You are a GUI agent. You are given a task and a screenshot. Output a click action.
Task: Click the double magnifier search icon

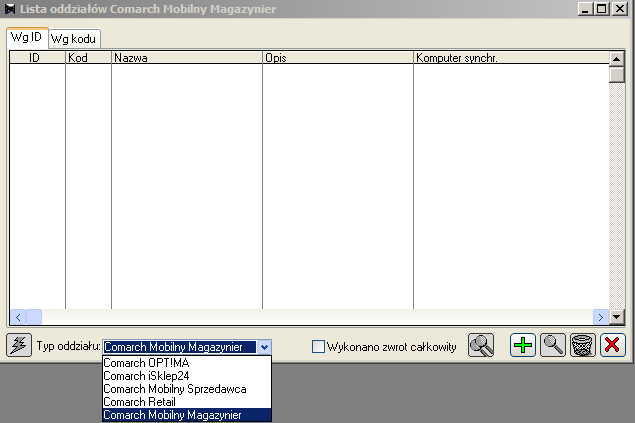481,345
